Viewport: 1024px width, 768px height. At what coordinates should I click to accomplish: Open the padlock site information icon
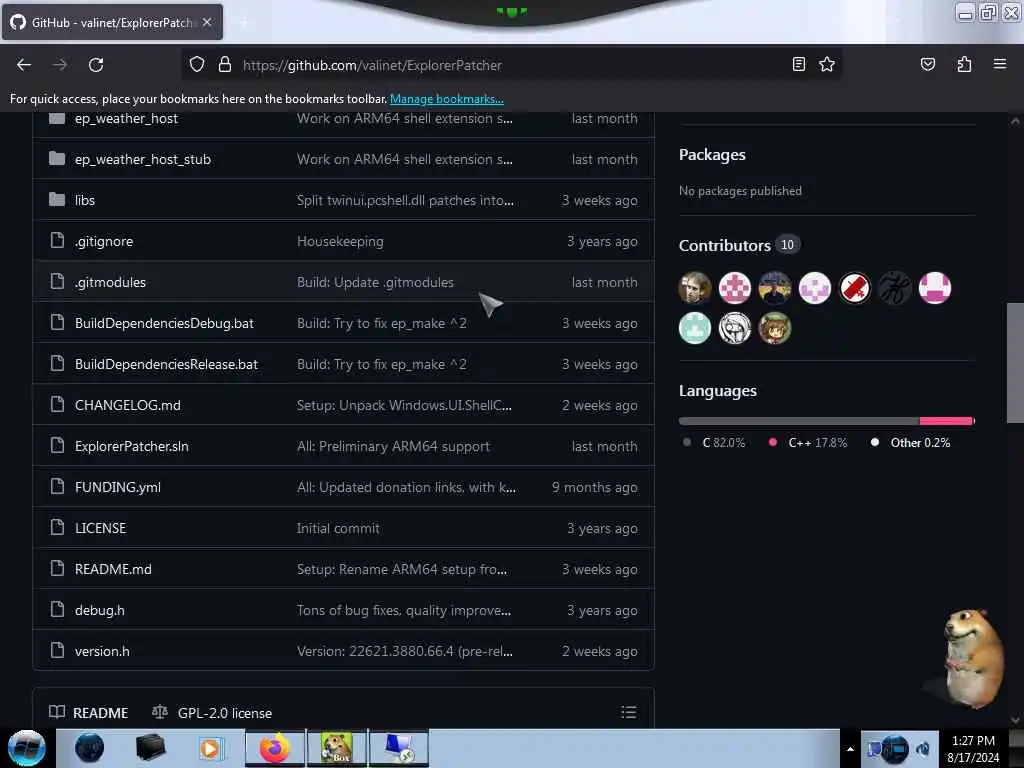[225, 65]
